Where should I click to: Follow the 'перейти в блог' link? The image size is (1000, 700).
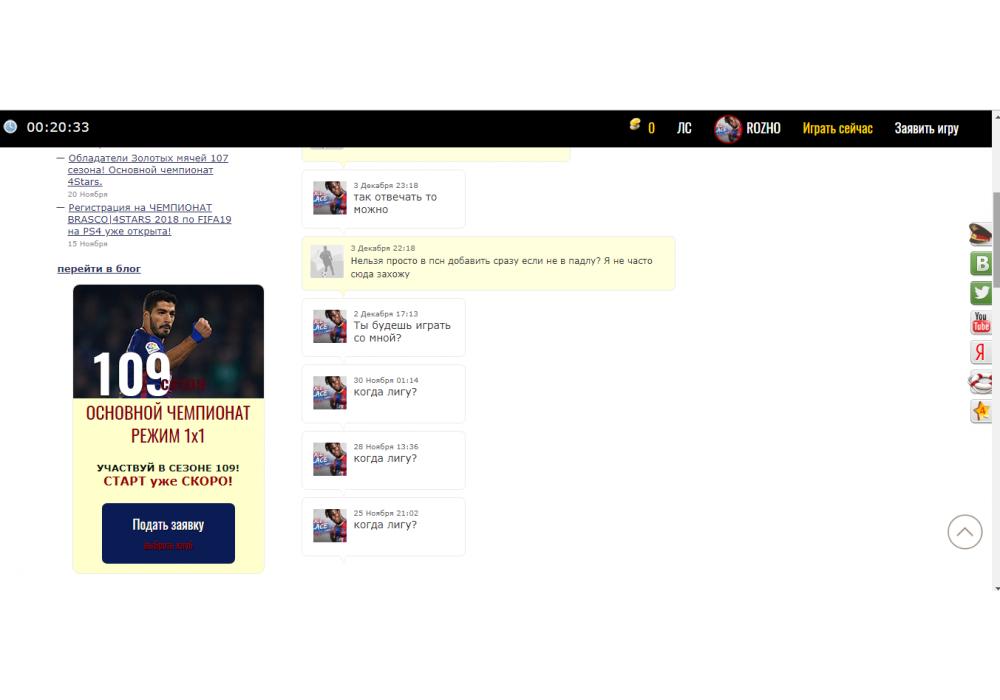[x=99, y=269]
